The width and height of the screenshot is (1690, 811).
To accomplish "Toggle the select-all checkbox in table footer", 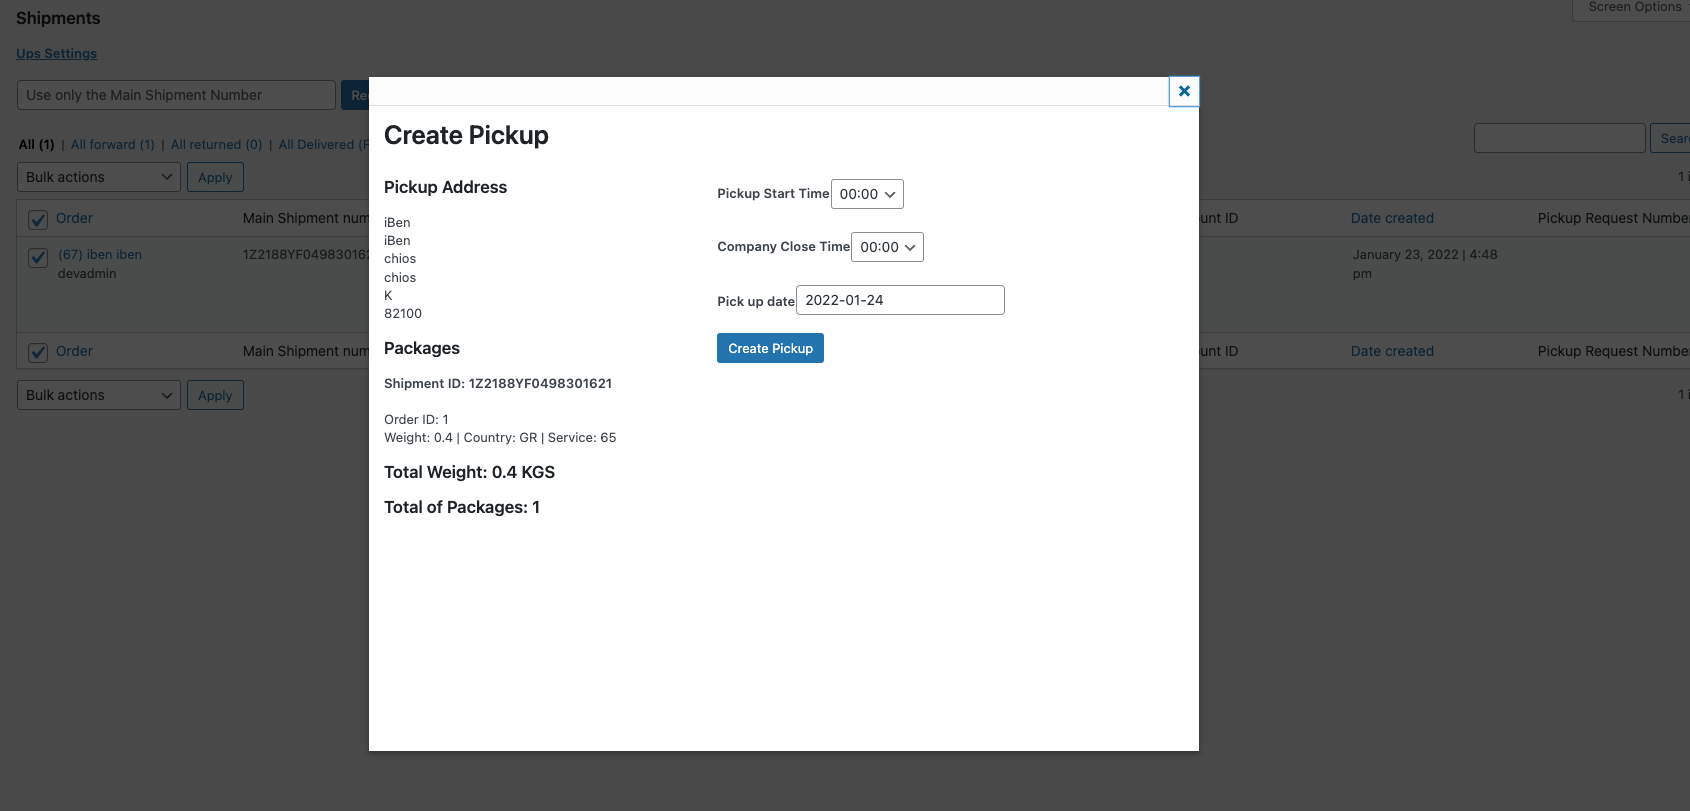I will [x=38, y=352].
